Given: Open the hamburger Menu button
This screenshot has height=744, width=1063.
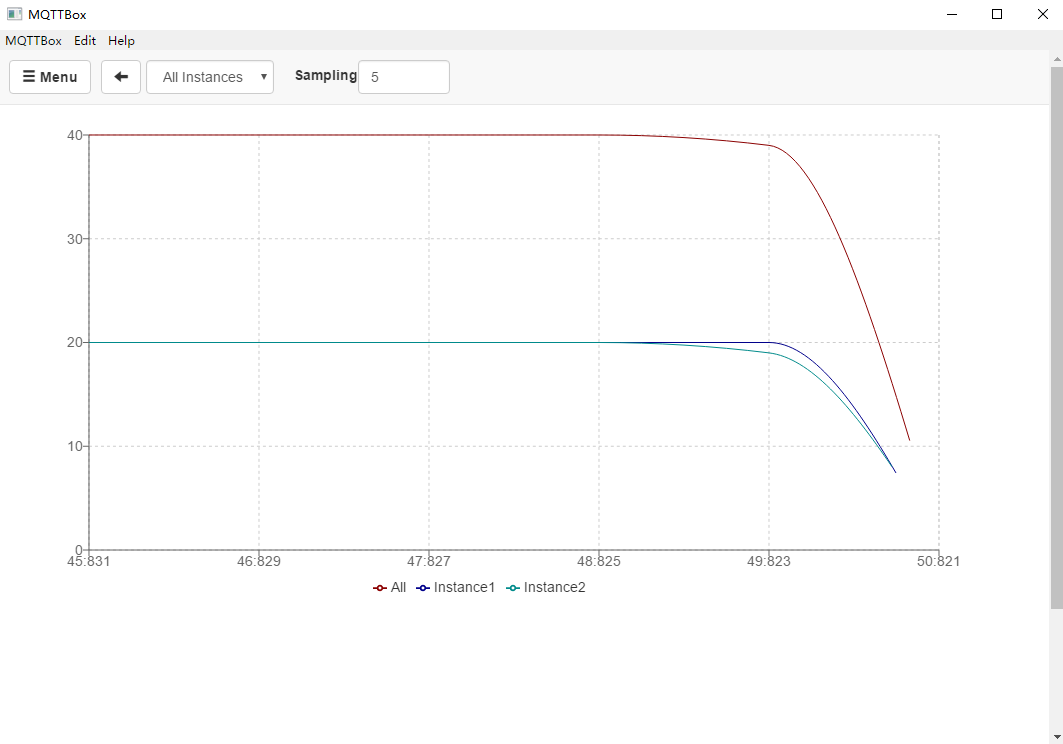Looking at the screenshot, I should pyautogui.click(x=49, y=77).
